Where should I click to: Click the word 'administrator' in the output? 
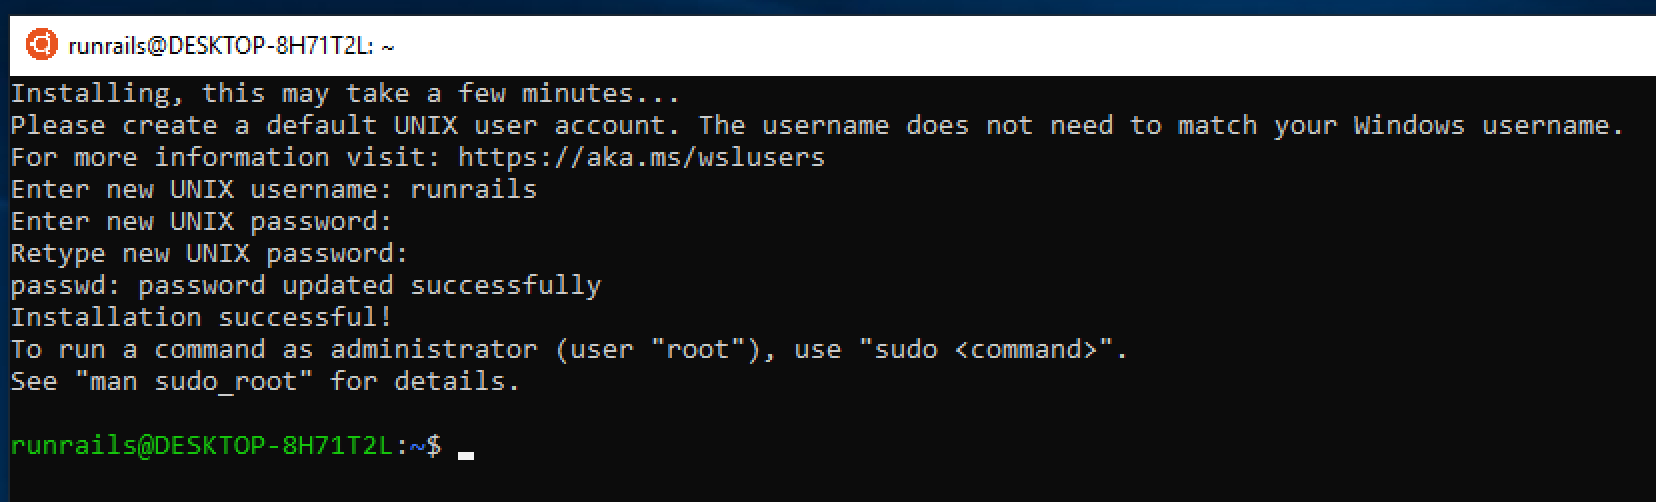click(434, 349)
